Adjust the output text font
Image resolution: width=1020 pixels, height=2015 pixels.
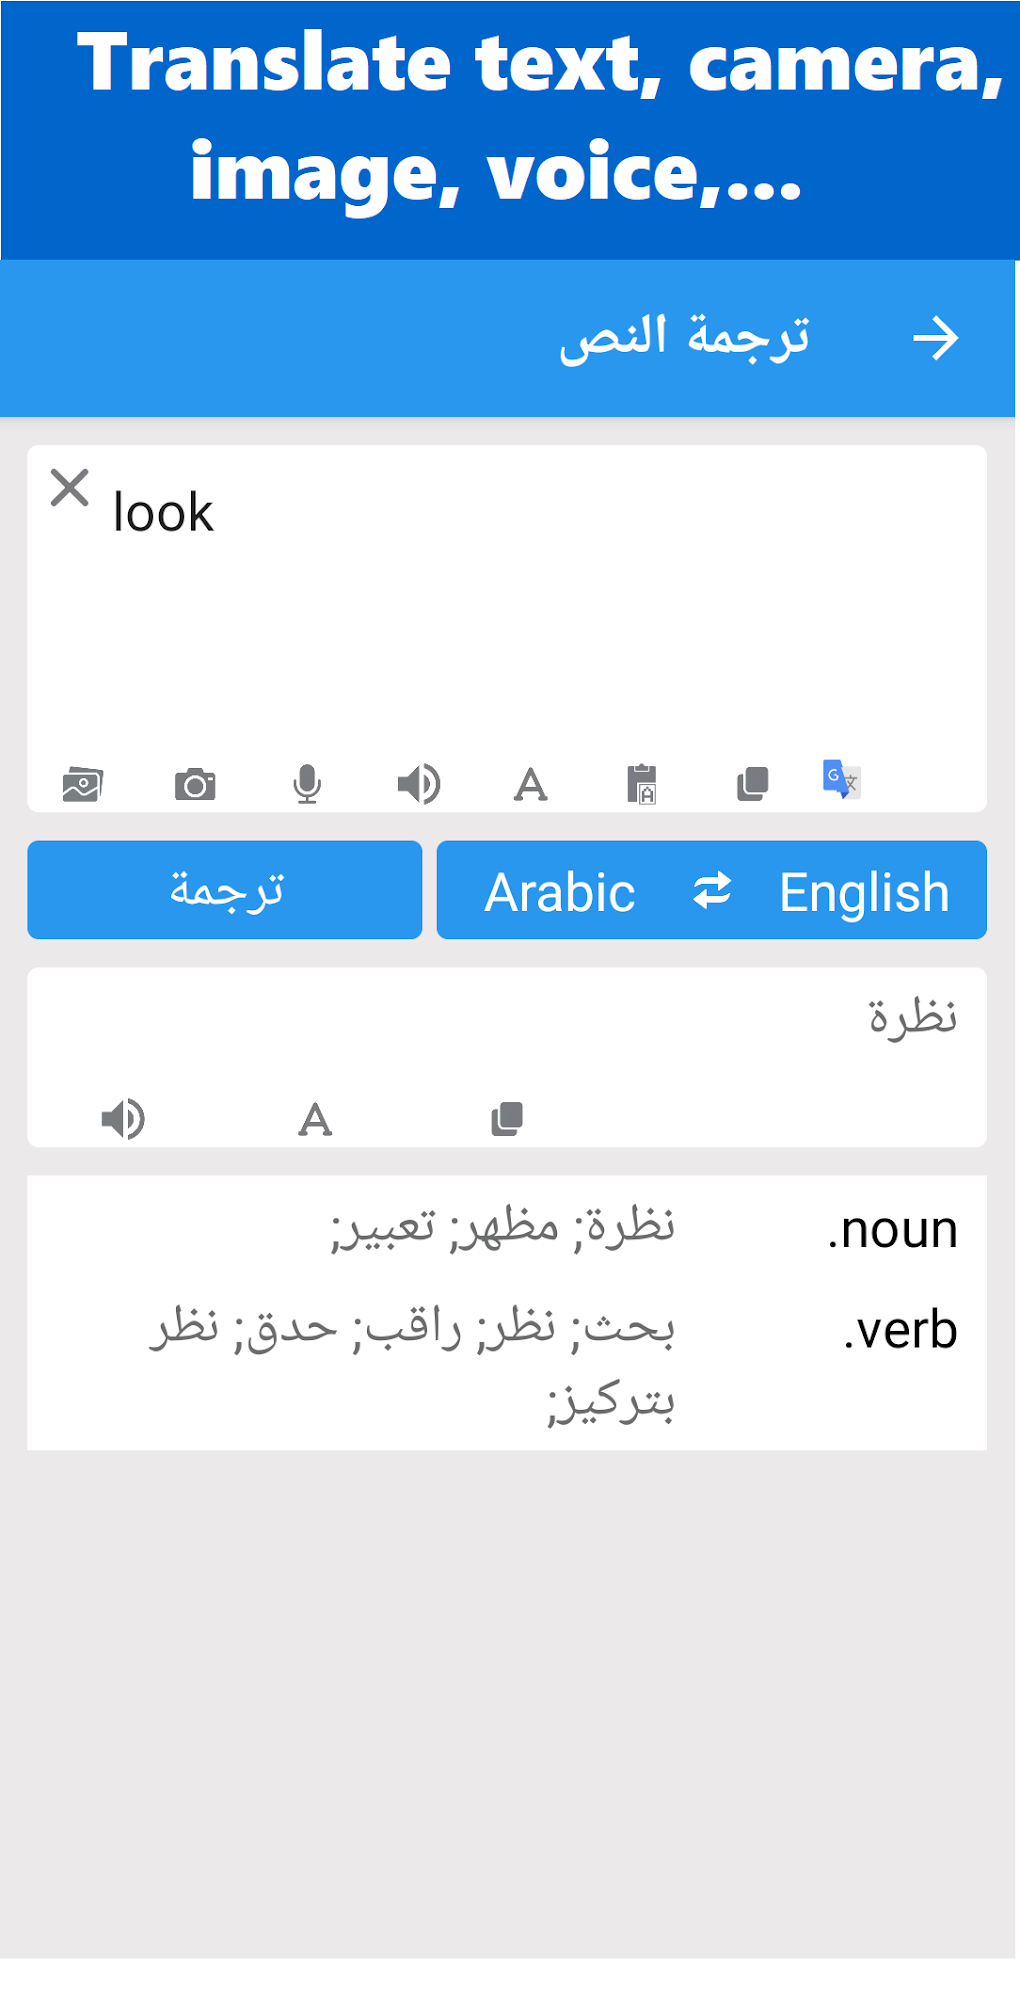coord(314,1117)
